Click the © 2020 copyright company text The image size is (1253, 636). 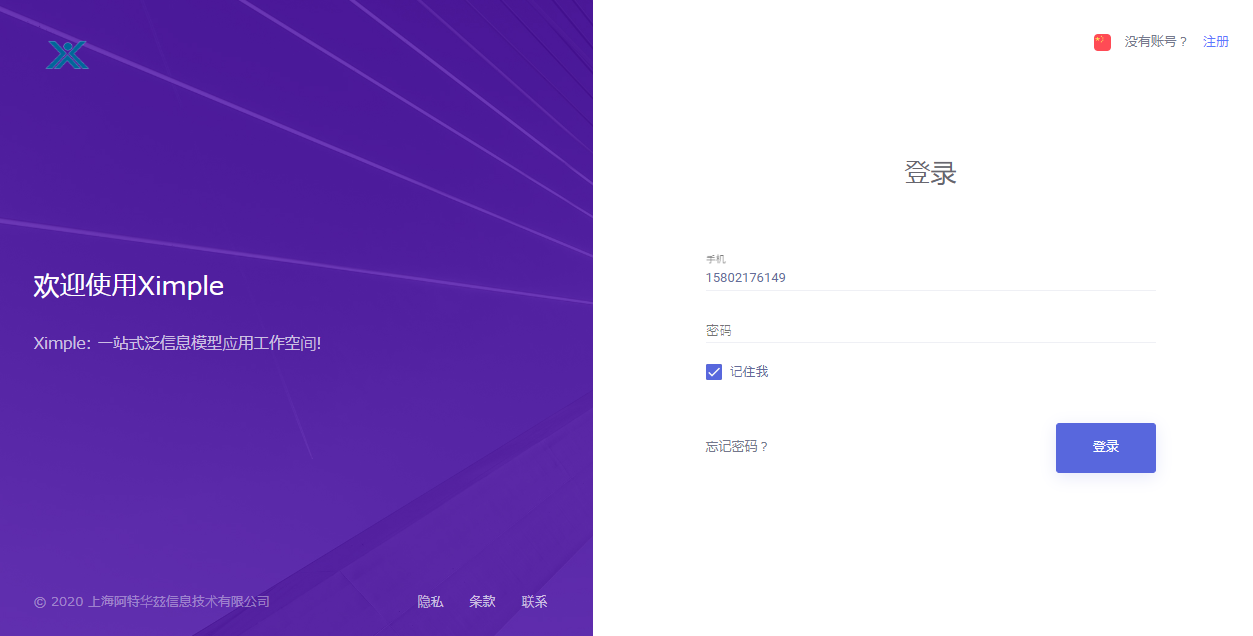point(152,602)
